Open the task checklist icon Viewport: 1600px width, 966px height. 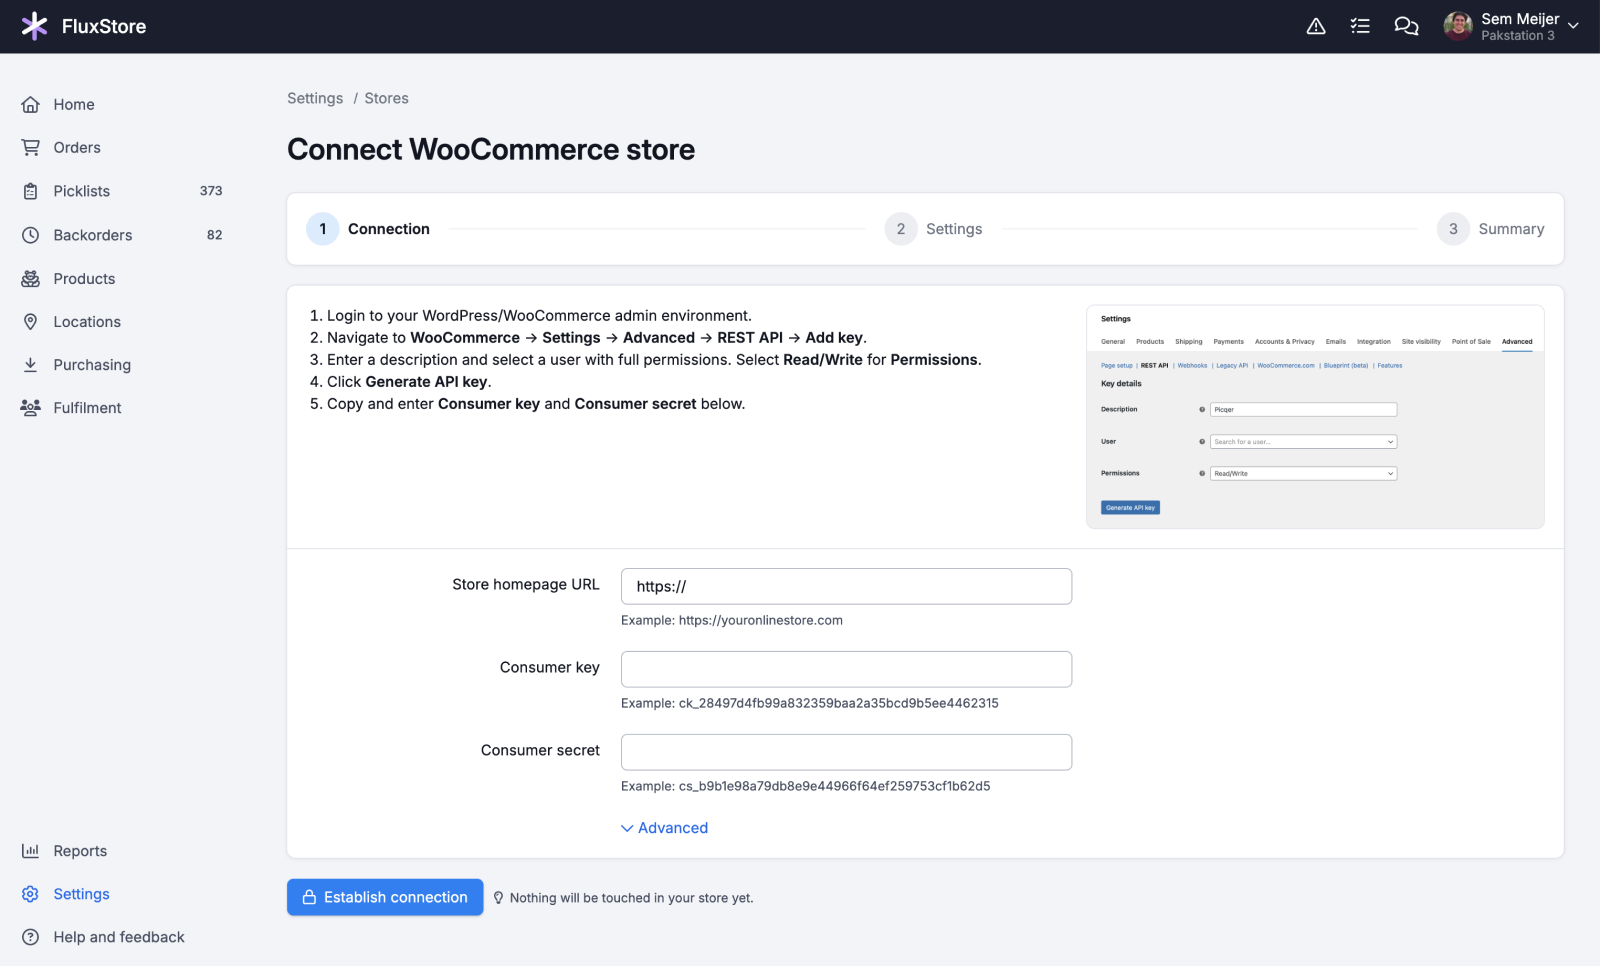coord(1360,26)
